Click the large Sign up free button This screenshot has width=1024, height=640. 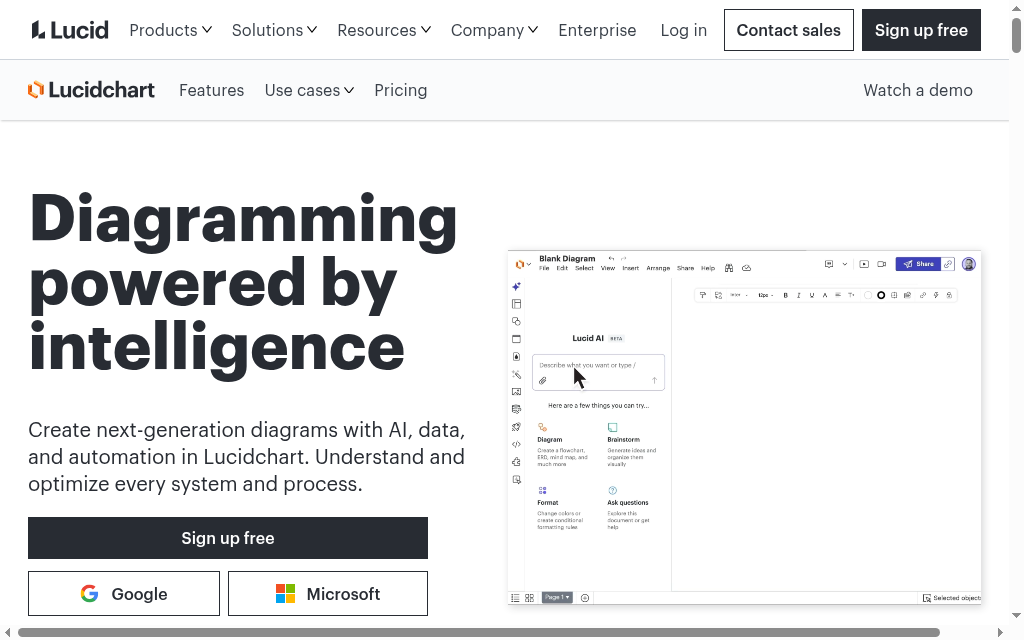(x=228, y=538)
